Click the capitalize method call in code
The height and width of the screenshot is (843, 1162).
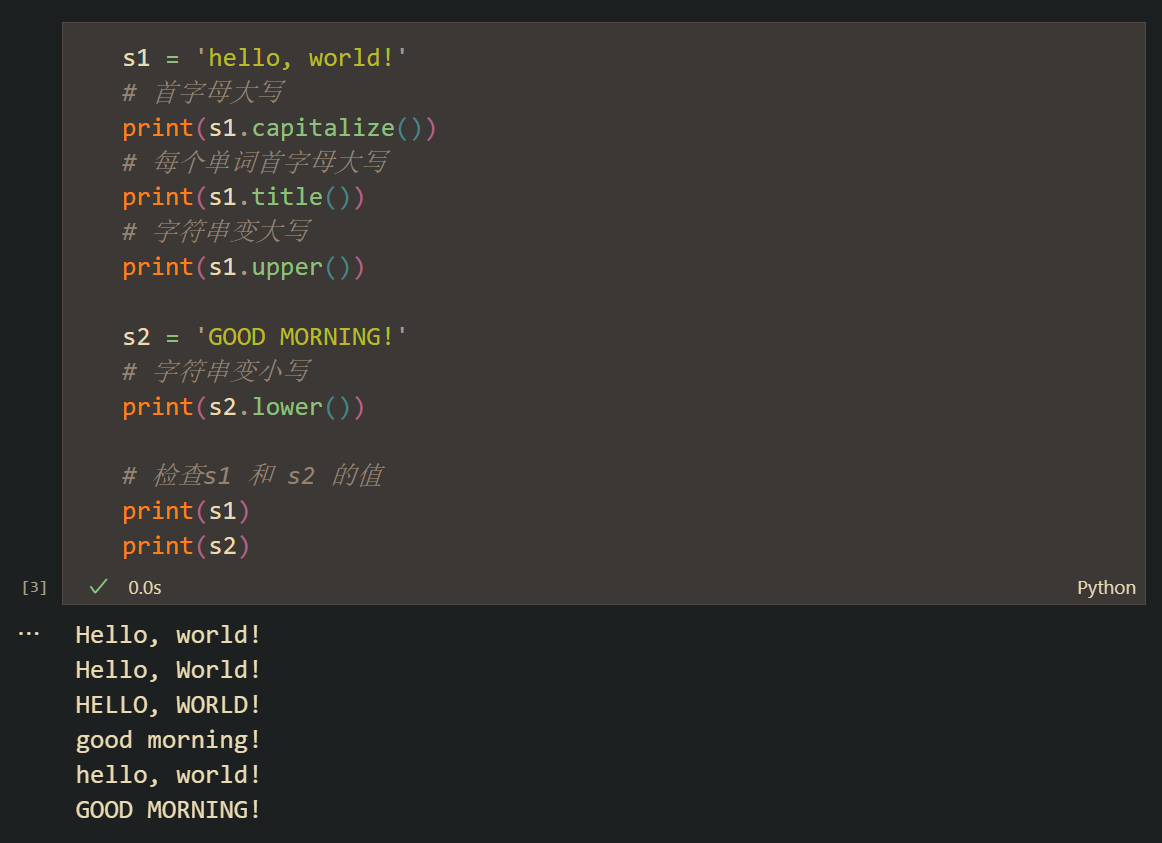tap(322, 128)
